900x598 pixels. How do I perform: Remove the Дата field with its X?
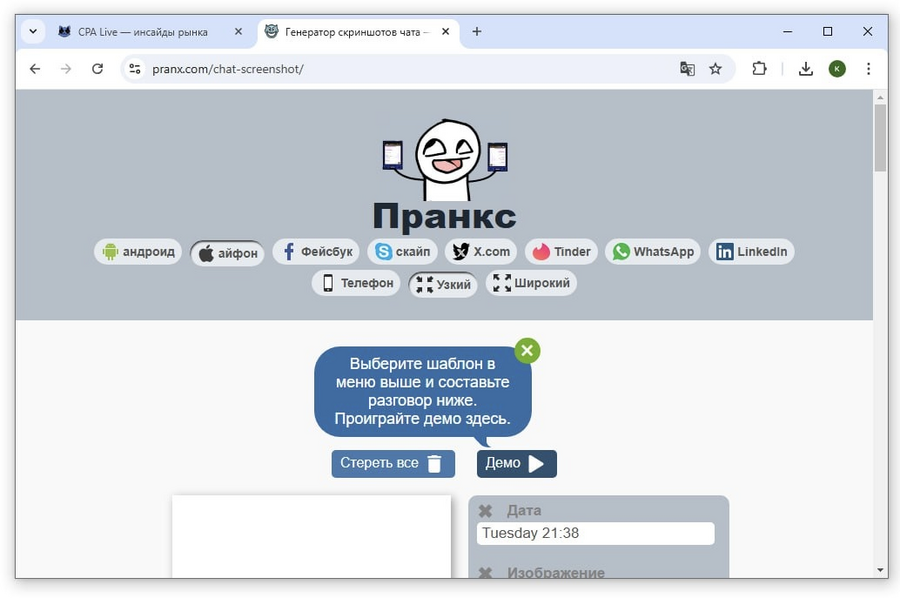tap(486, 510)
